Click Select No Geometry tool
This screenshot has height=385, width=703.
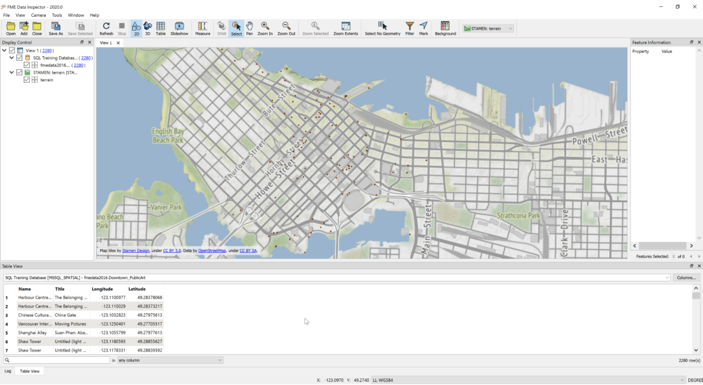[382, 29]
